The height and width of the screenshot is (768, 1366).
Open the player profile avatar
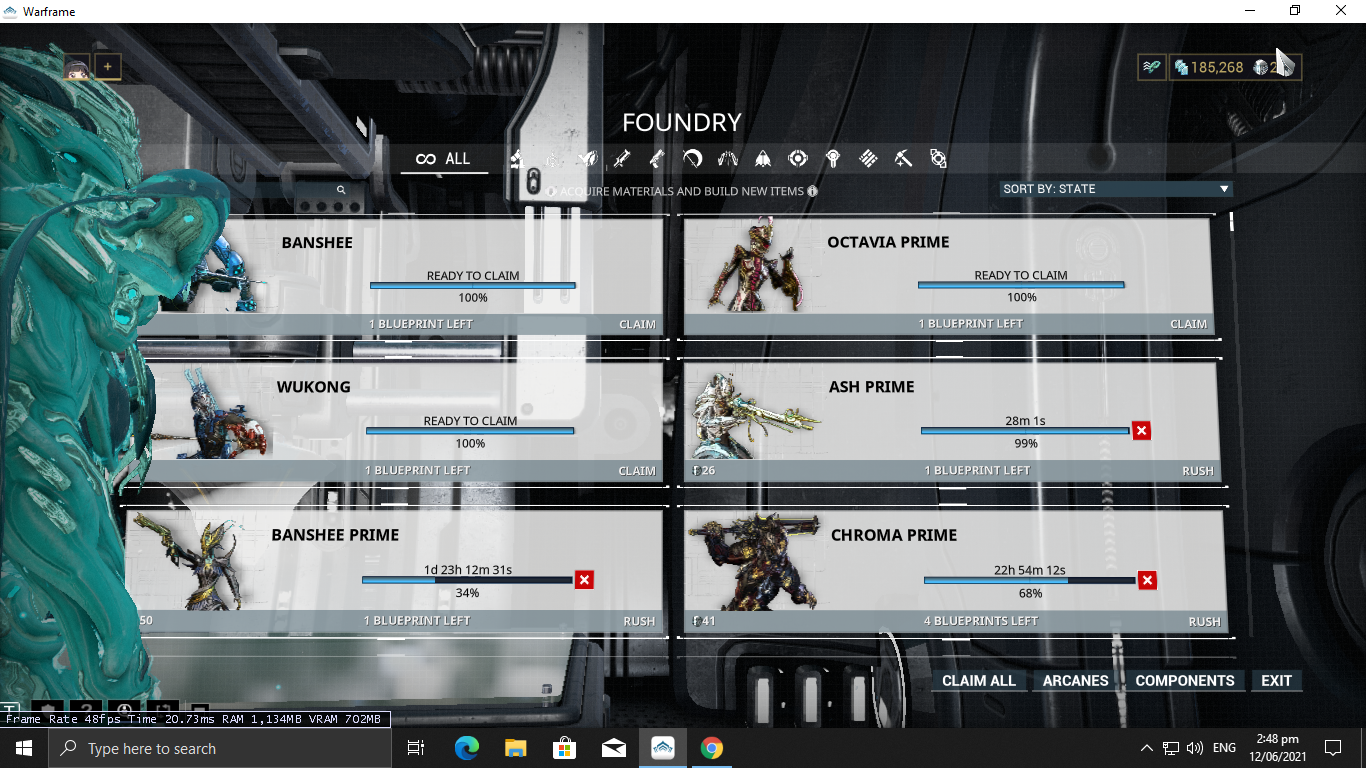[x=77, y=68]
